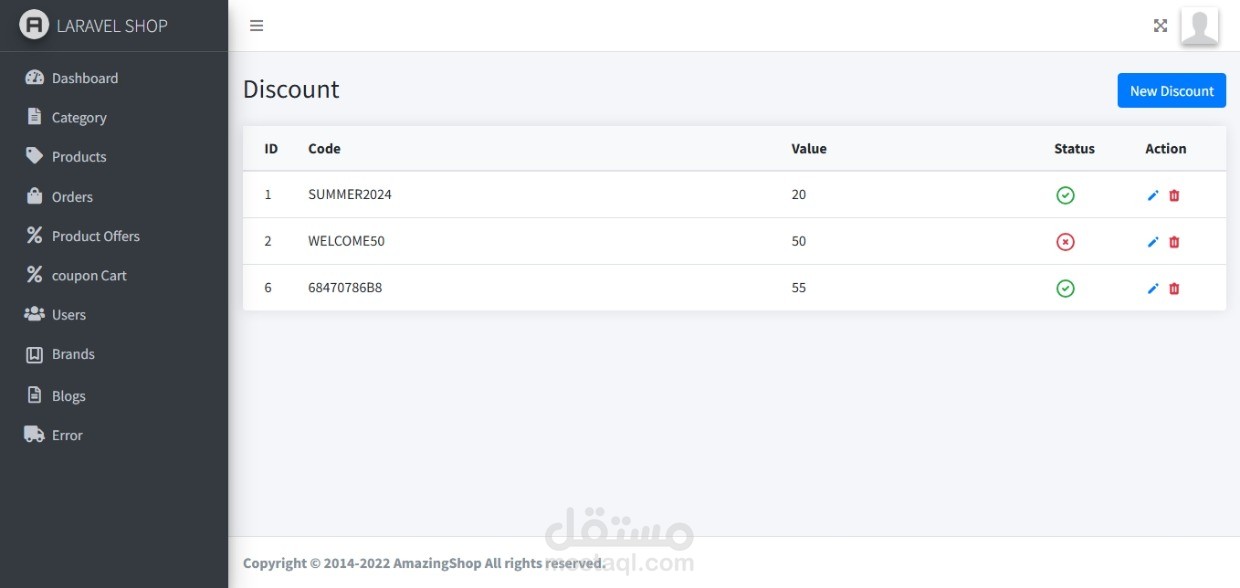Toggle the SUMMER2024 active status checkmark
The width and height of the screenshot is (1240, 588).
point(1065,195)
